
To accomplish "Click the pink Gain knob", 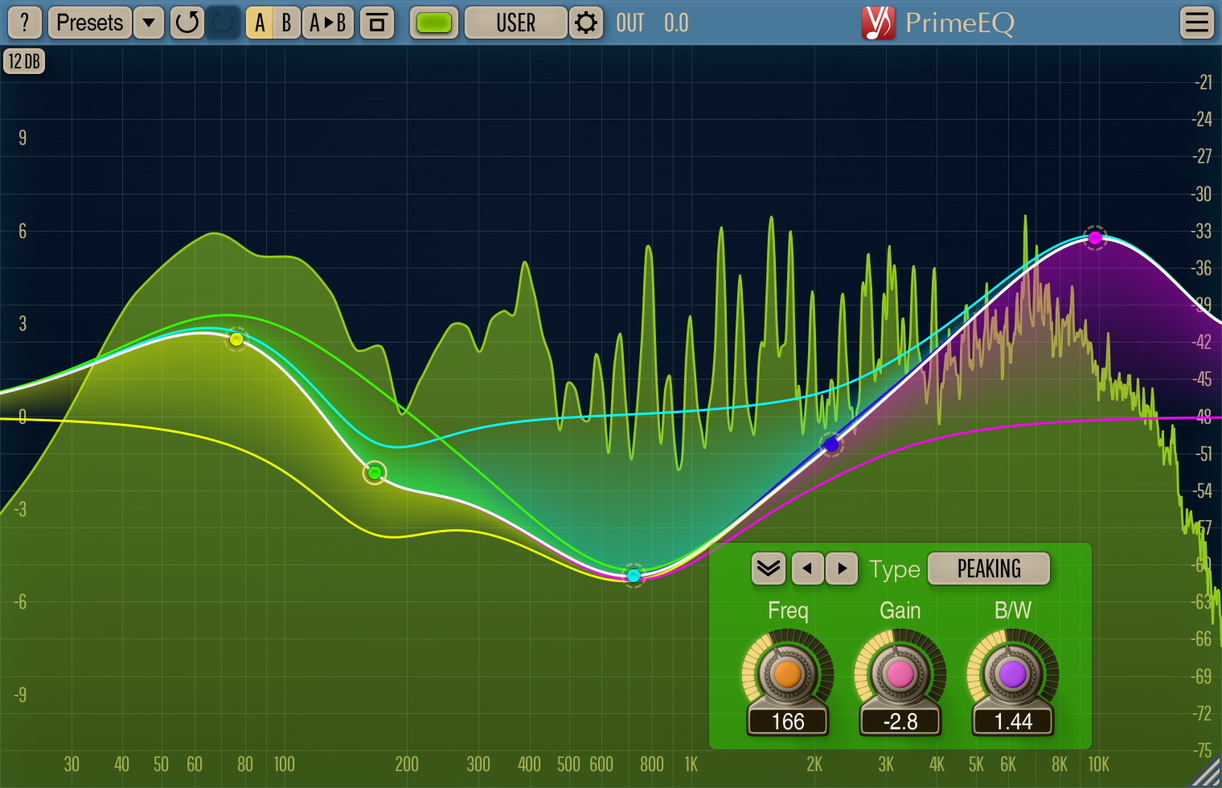I will point(900,674).
